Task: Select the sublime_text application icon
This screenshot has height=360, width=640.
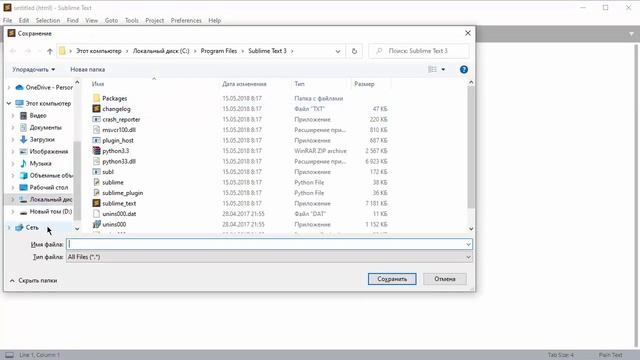Action: pyautogui.click(x=96, y=203)
